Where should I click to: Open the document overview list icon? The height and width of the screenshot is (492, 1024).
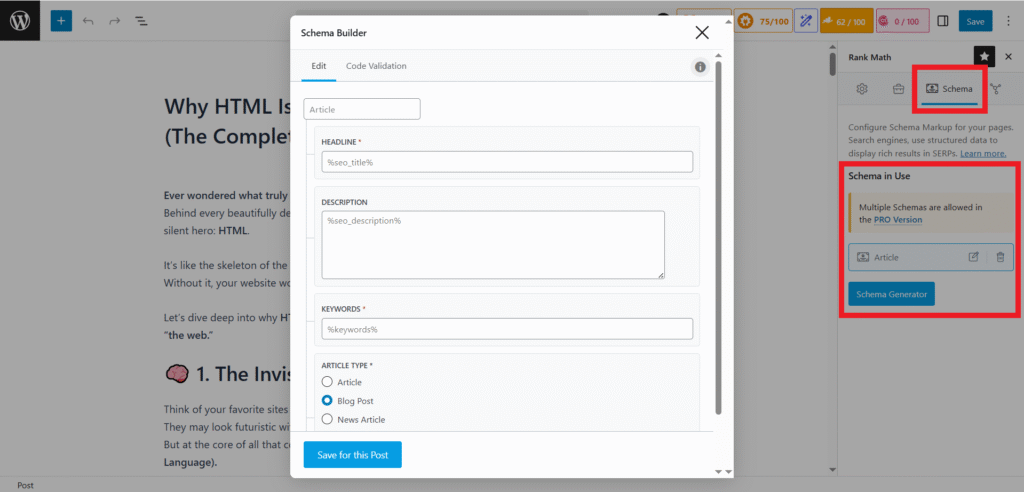point(140,20)
